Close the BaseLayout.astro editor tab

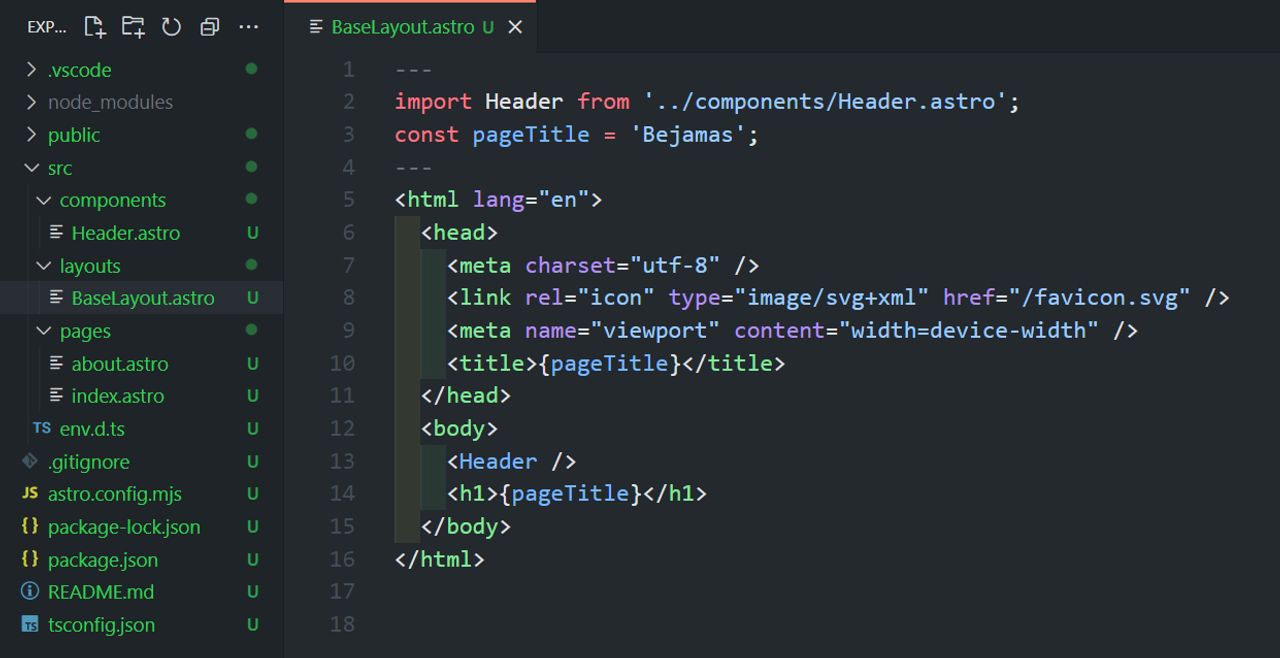(x=514, y=27)
